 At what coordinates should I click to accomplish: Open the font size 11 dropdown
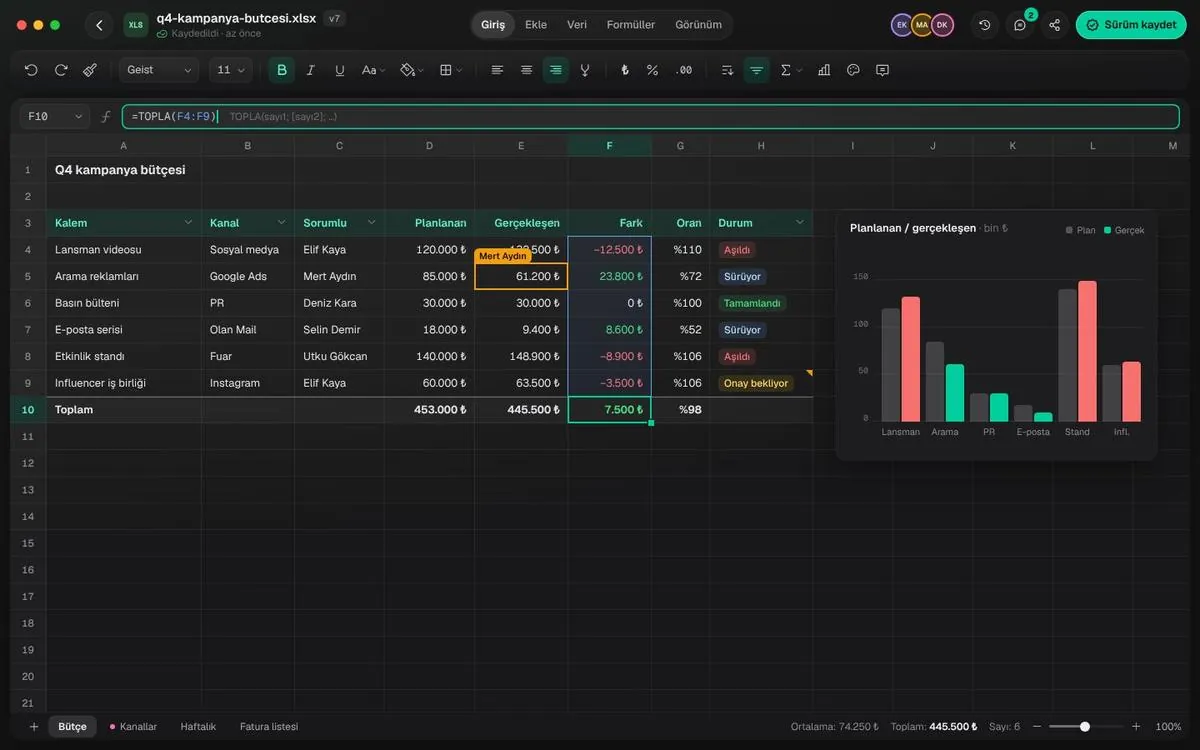point(231,70)
